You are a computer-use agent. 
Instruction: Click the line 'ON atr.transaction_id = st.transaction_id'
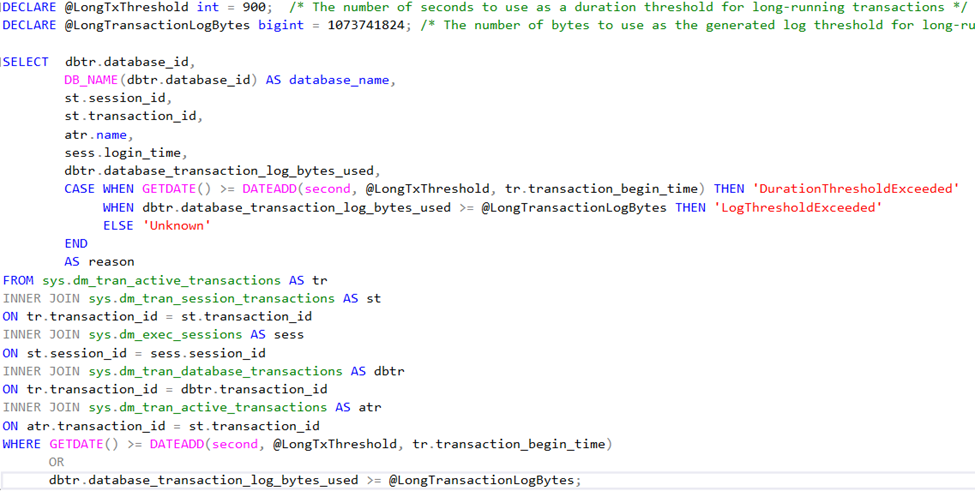click(161, 425)
